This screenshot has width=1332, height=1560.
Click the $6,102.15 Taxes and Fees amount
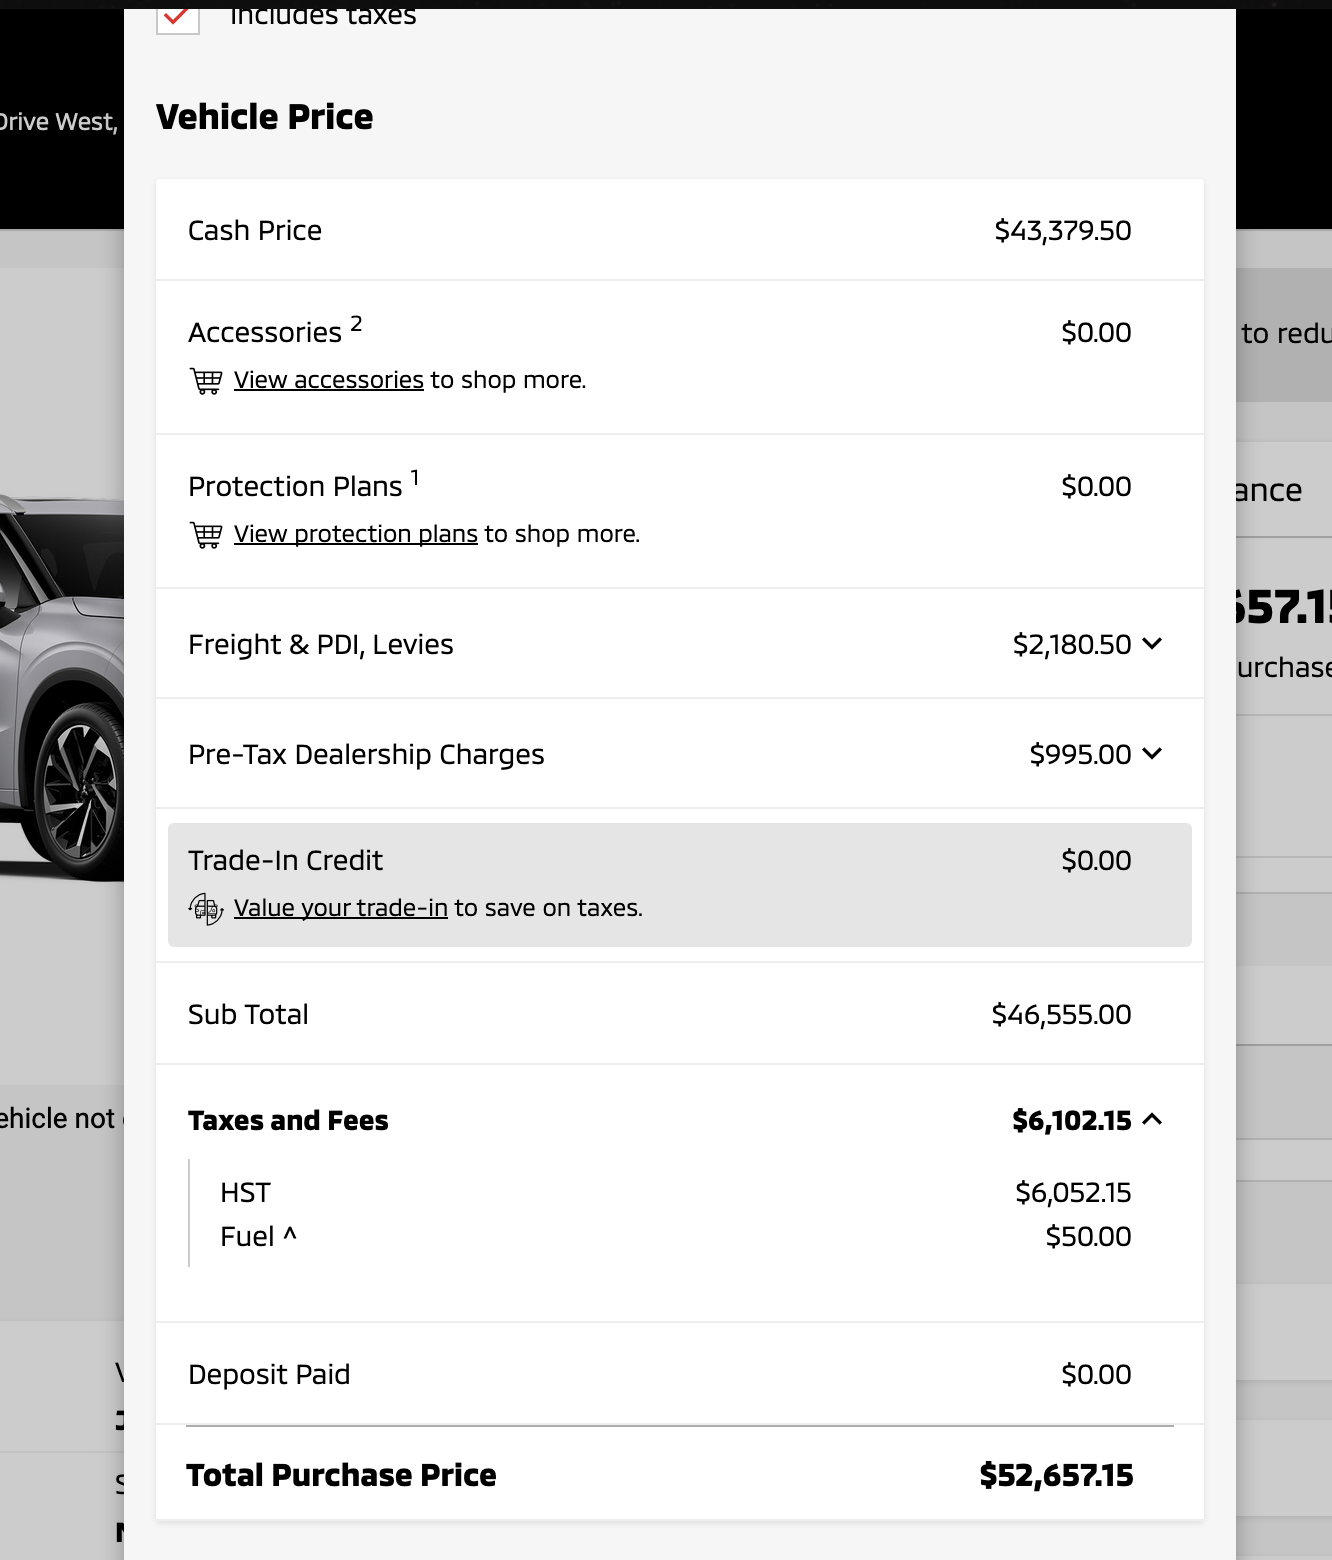[1072, 1120]
